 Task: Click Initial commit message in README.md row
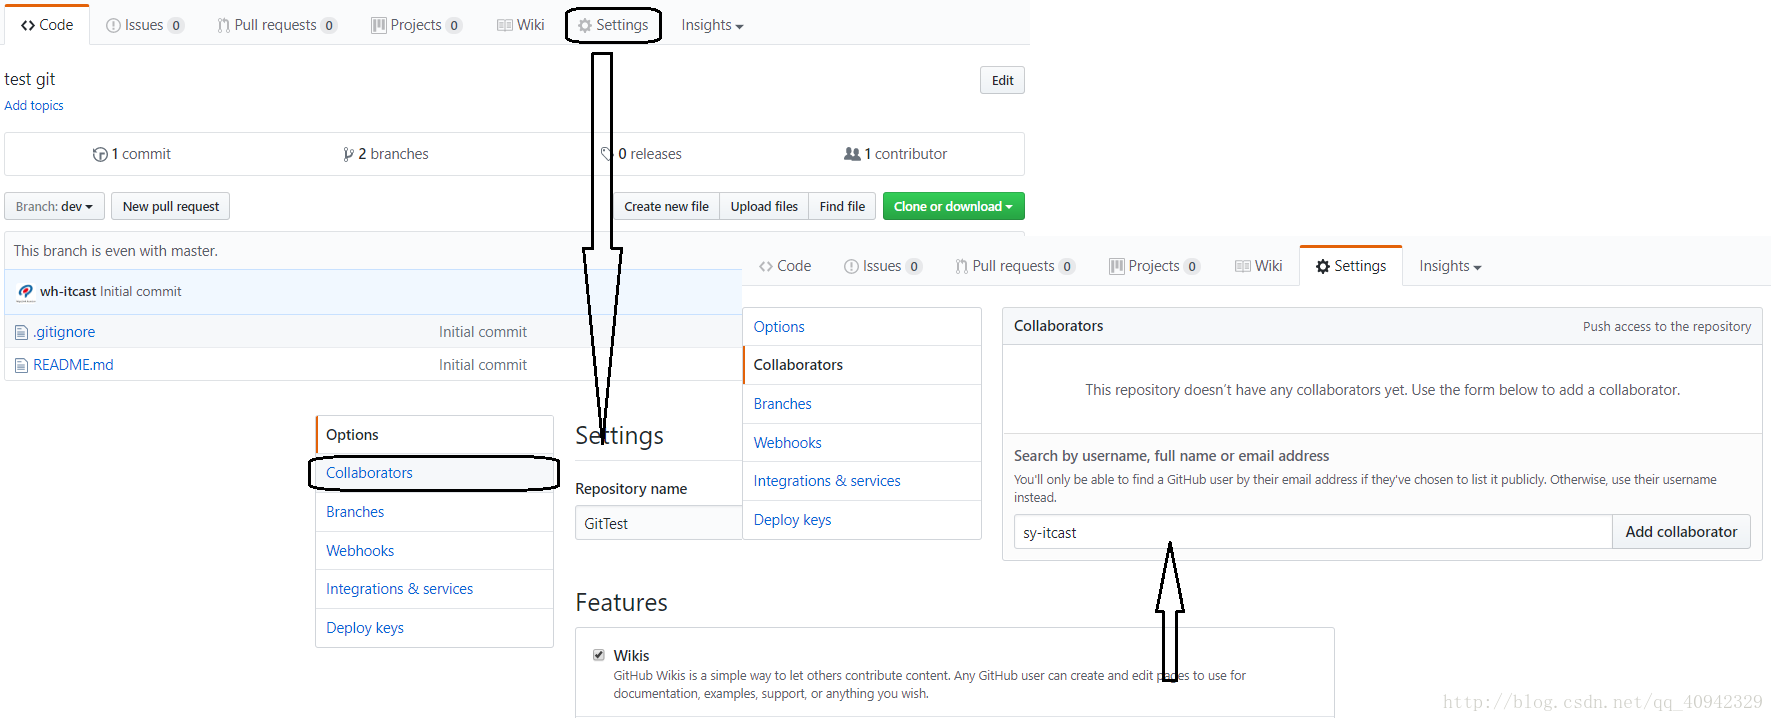point(483,365)
